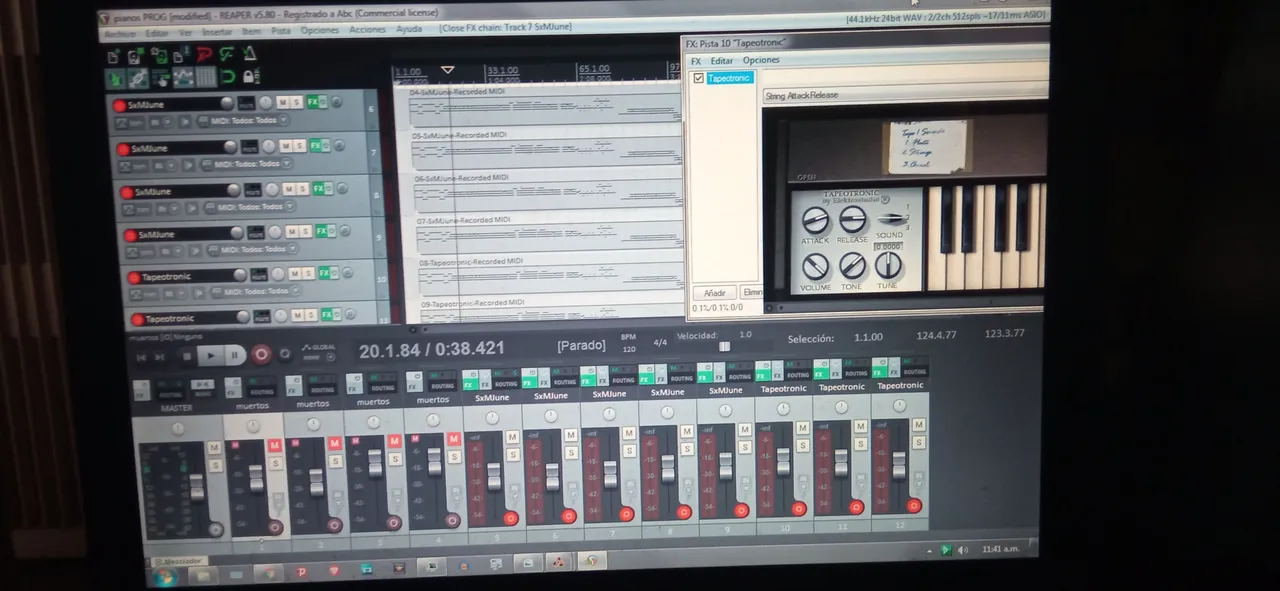This screenshot has height=591, width=1280.
Task: Open the FX chain of track 6 SxMJune
Action: pos(312,102)
